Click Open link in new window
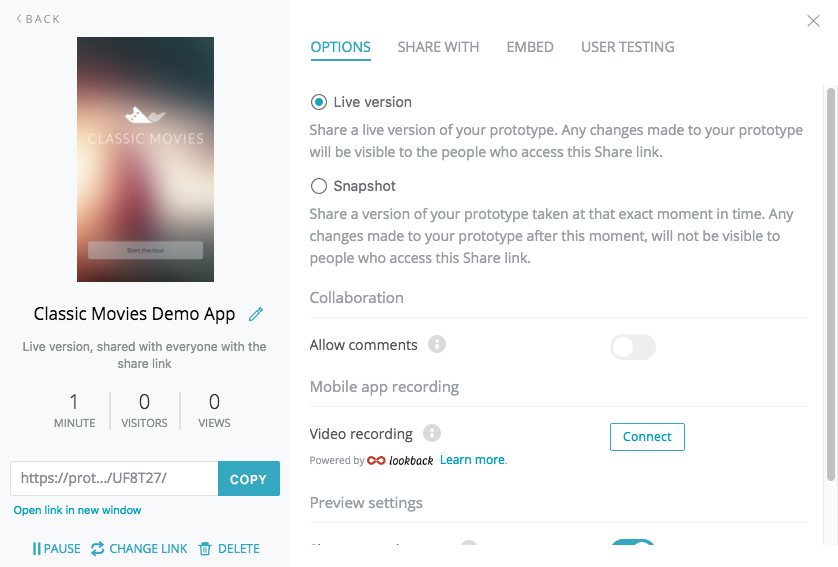This screenshot has height=567, width=838. [77, 510]
